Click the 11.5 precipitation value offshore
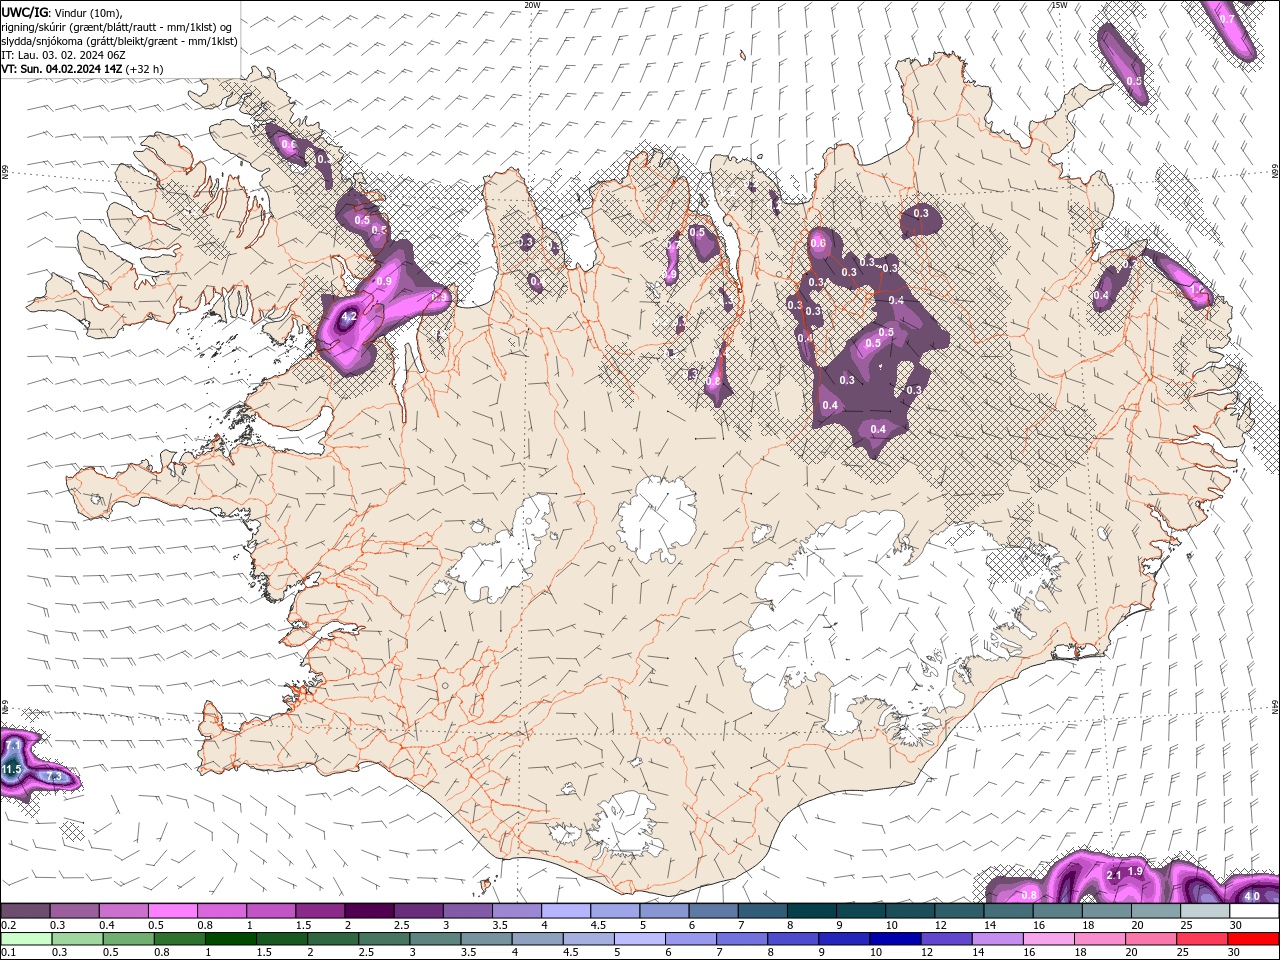The height and width of the screenshot is (960, 1280). coord(11,769)
